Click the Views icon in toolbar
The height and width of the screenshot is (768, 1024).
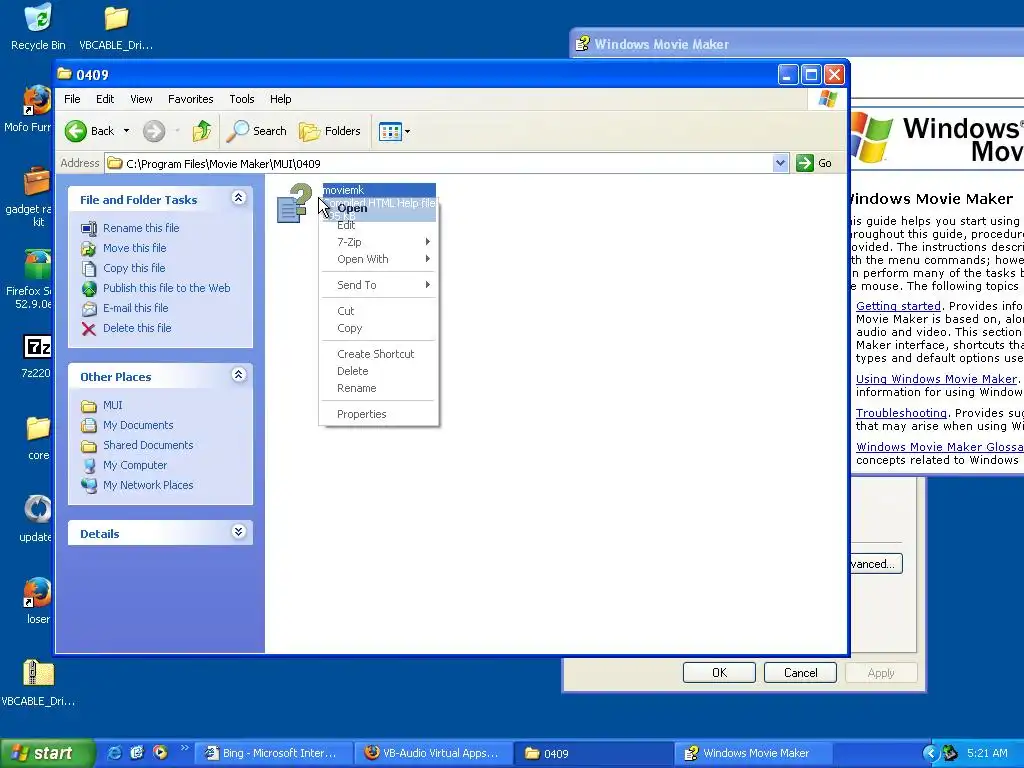390,131
